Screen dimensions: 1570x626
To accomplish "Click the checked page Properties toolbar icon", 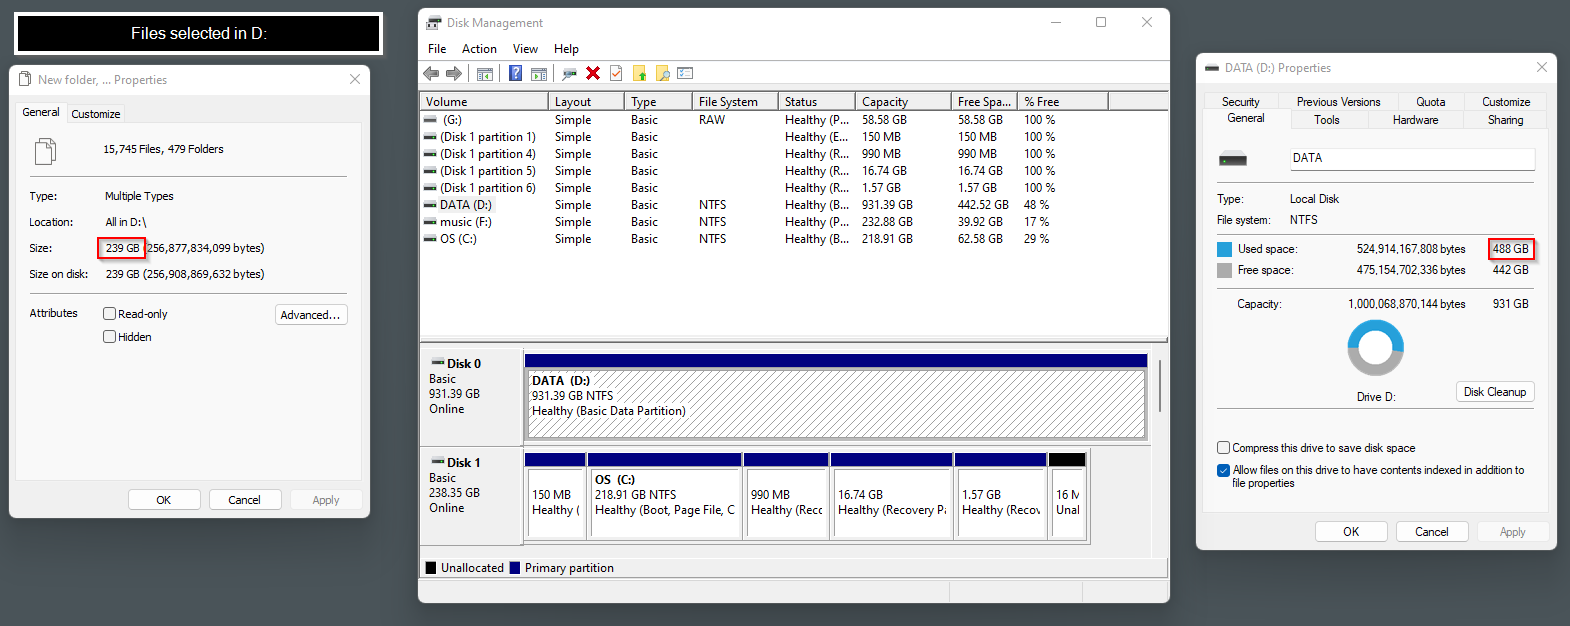I will 616,73.
